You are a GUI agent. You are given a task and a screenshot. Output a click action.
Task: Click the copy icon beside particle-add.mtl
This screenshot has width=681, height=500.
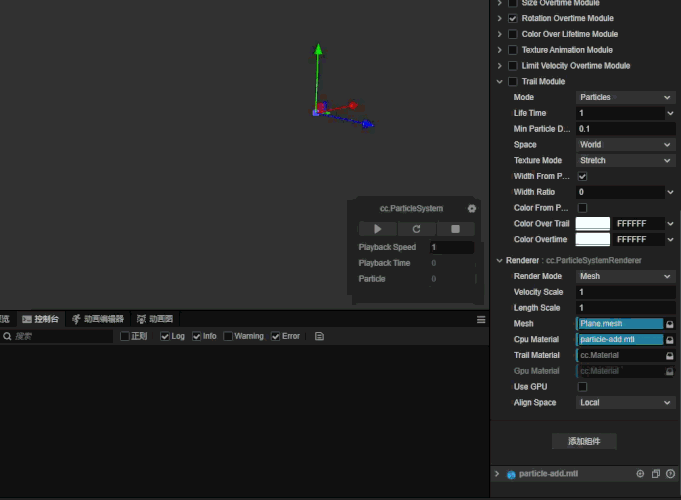656,474
